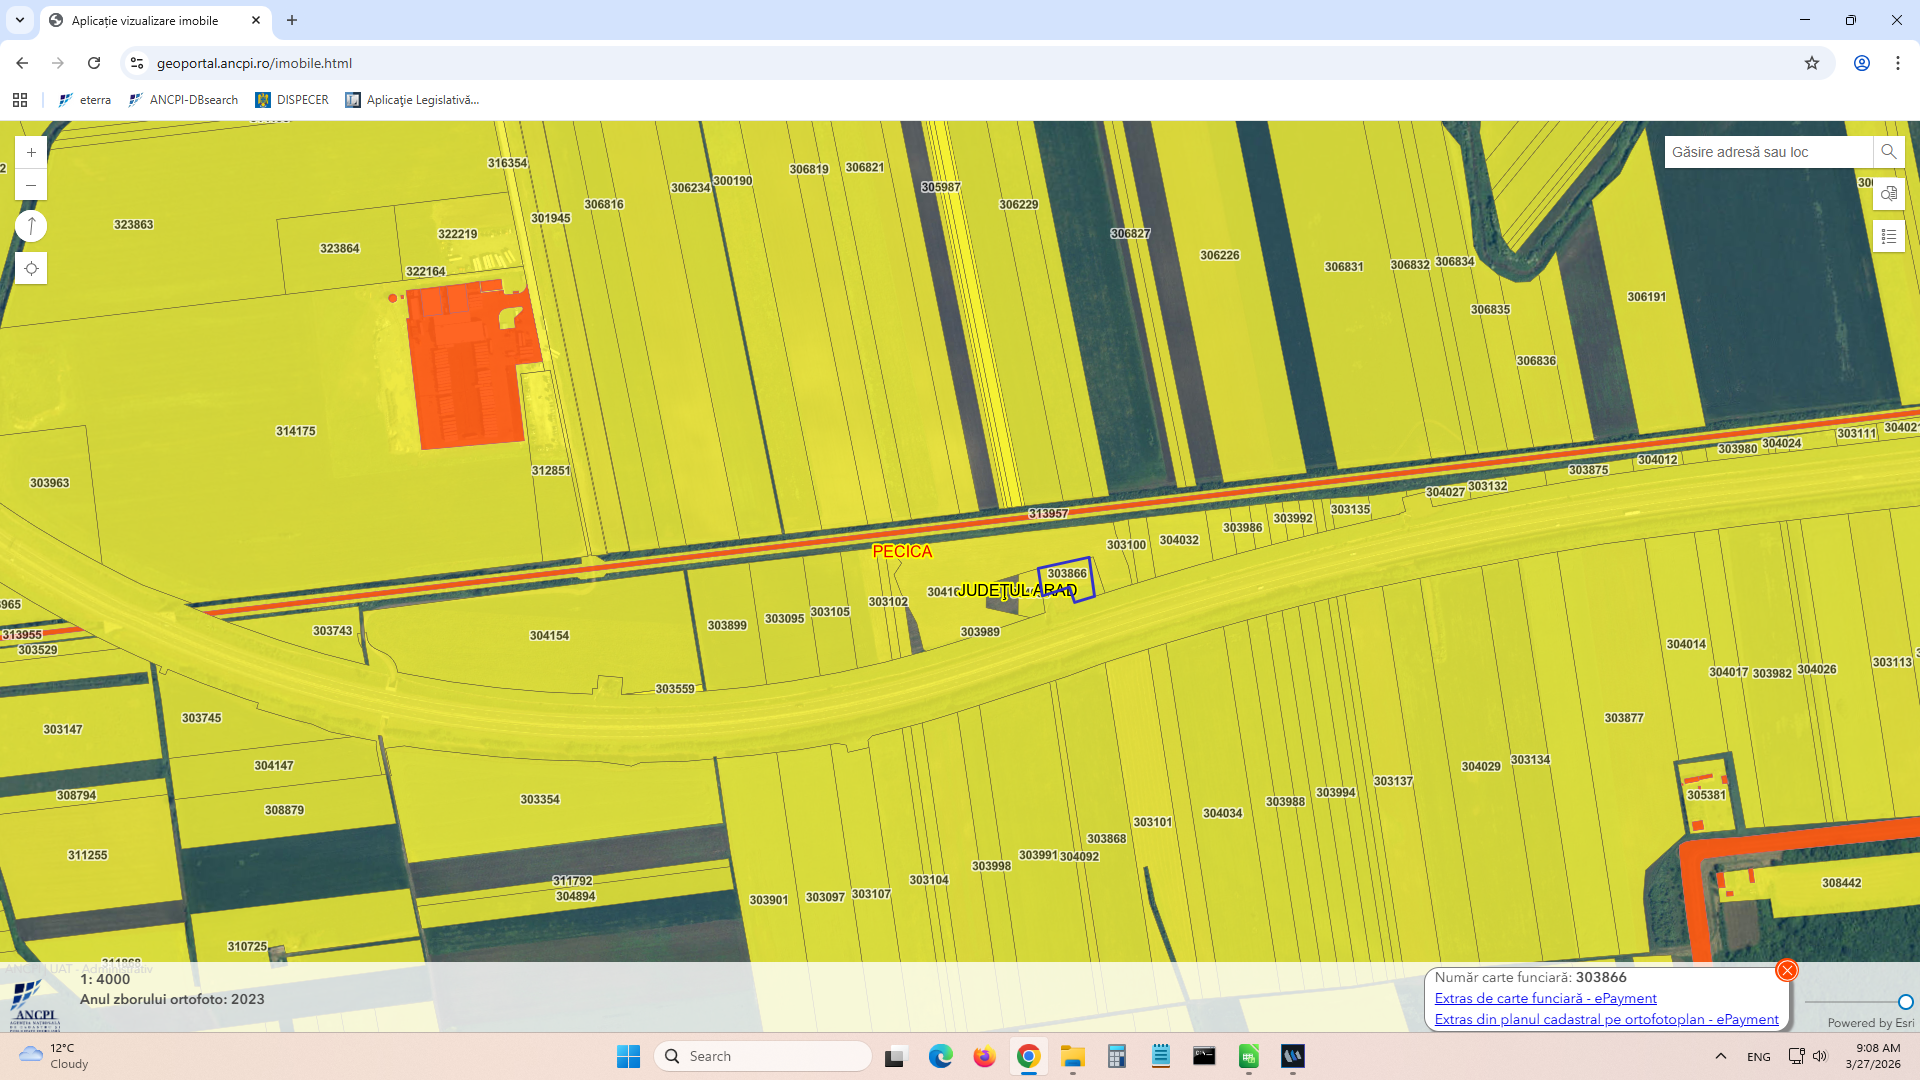Open the DISPECER bookmark
The height and width of the screenshot is (1080, 1920).
point(292,100)
